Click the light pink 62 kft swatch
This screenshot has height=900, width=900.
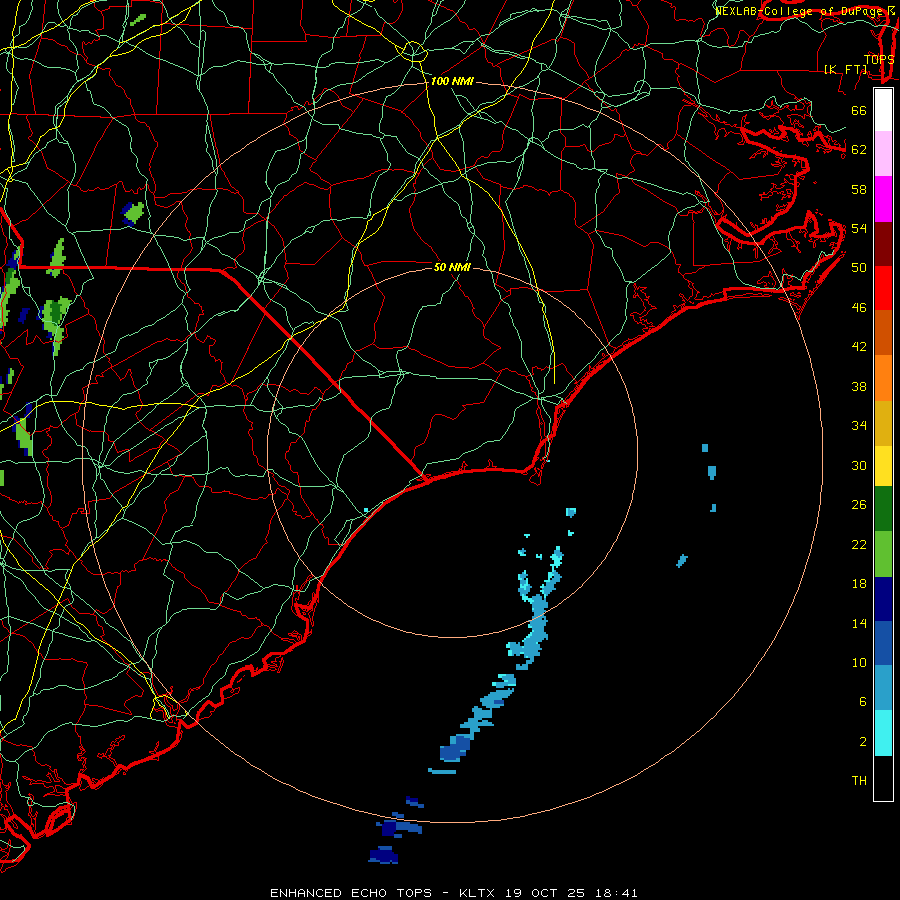[x=883, y=154]
